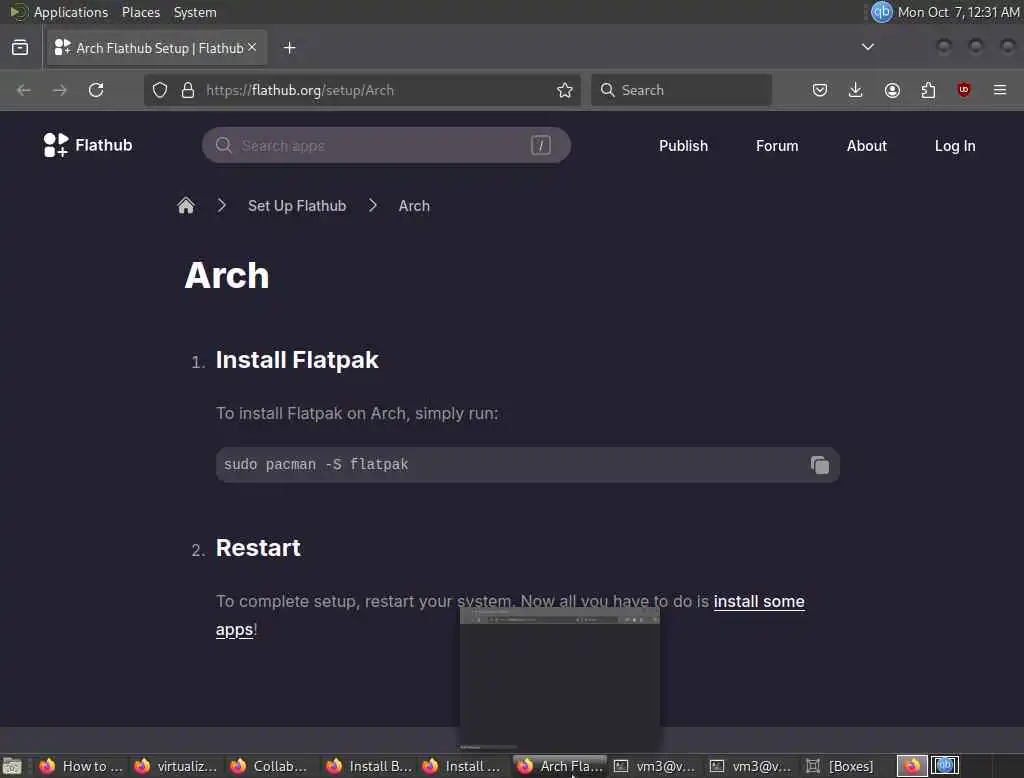Click the window preview thumbnail popup
The image size is (1024, 778).
[x=560, y=678]
